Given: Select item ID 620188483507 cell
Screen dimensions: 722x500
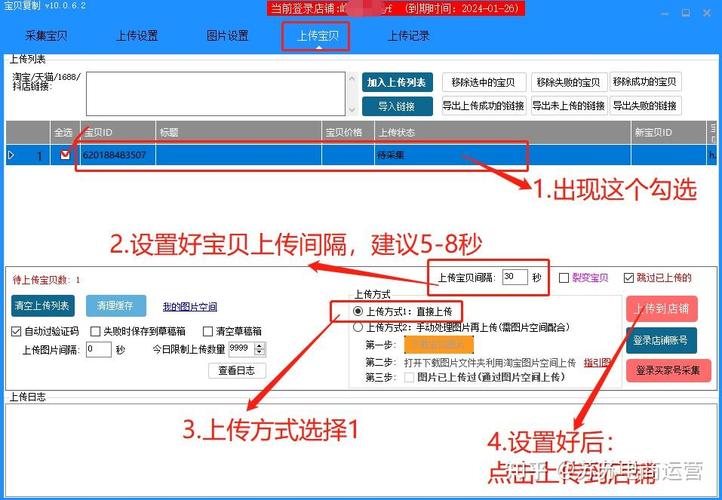Looking at the screenshot, I should coord(118,155).
